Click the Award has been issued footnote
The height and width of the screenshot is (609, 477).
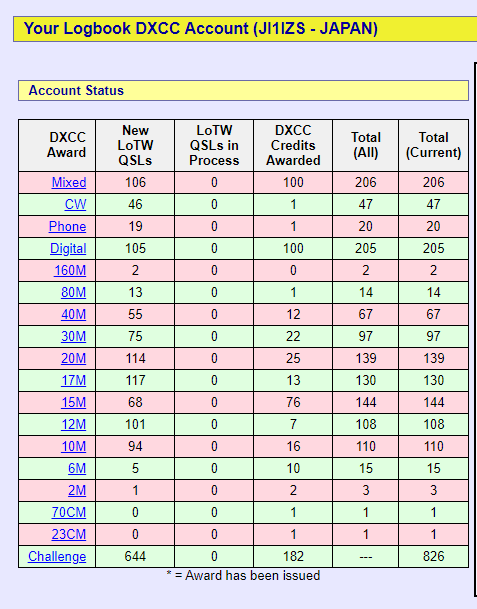[x=243, y=576]
